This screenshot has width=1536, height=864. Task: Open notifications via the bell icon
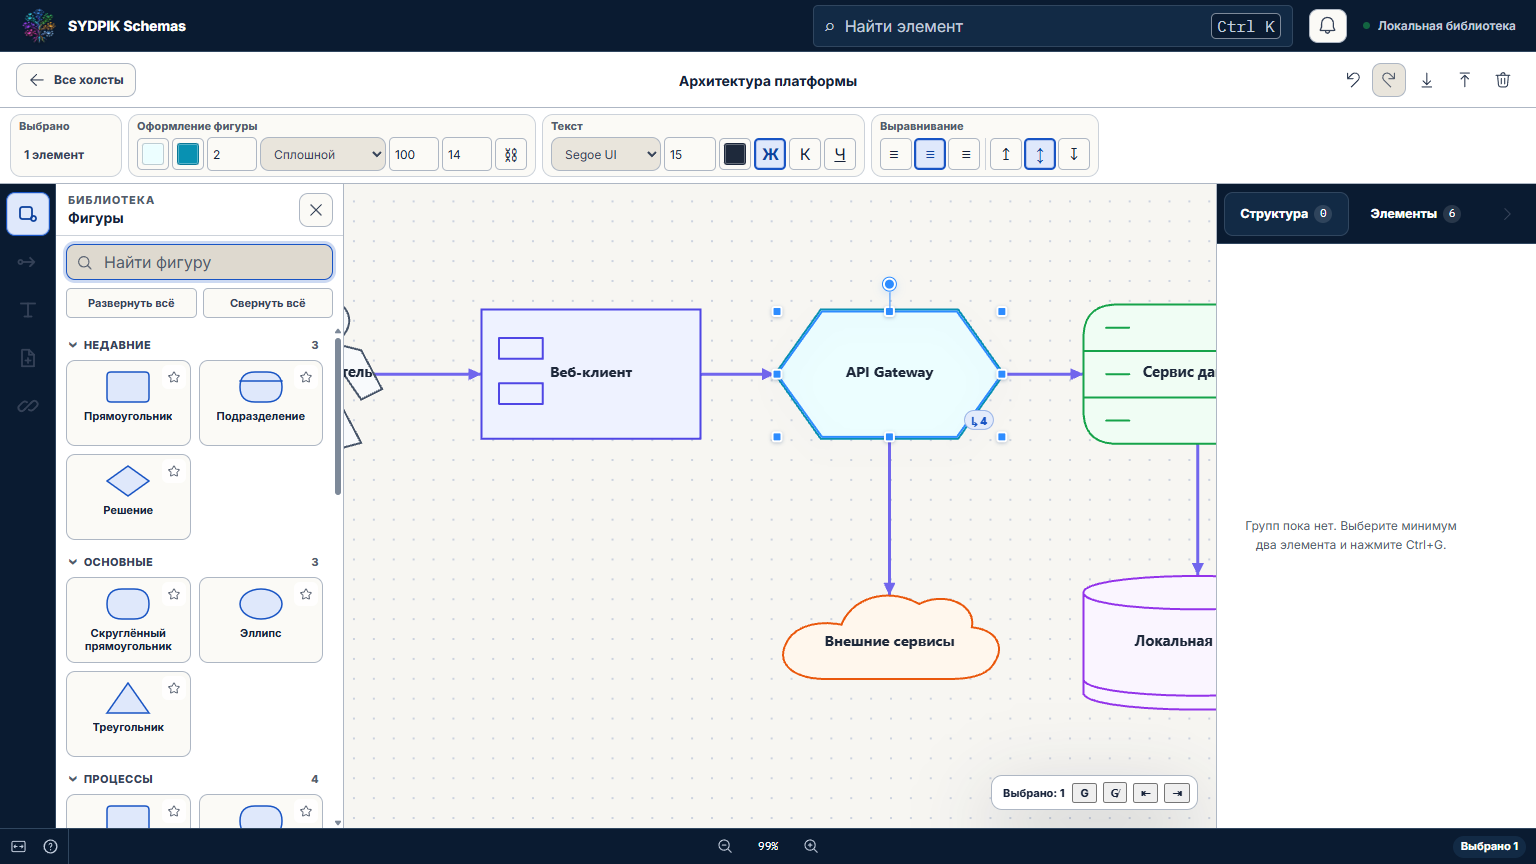tap(1328, 26)
